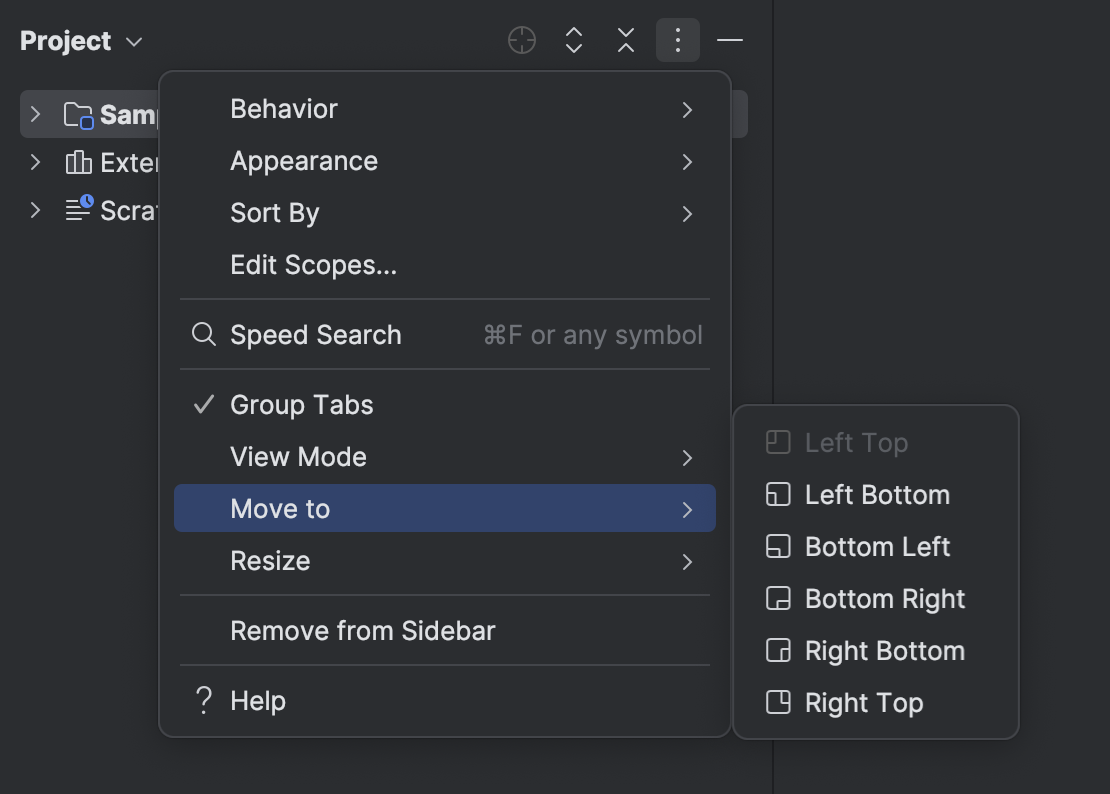Click Remove from Sidebar
The image size is (1110, 794).
[x=362, y=630]
